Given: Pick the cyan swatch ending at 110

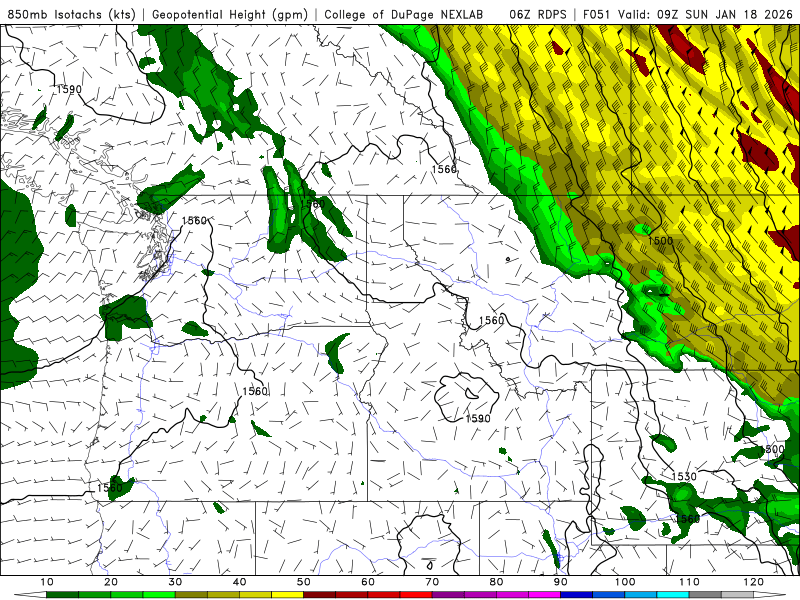Looking at the screenshot, I should (x=673, y=595).
